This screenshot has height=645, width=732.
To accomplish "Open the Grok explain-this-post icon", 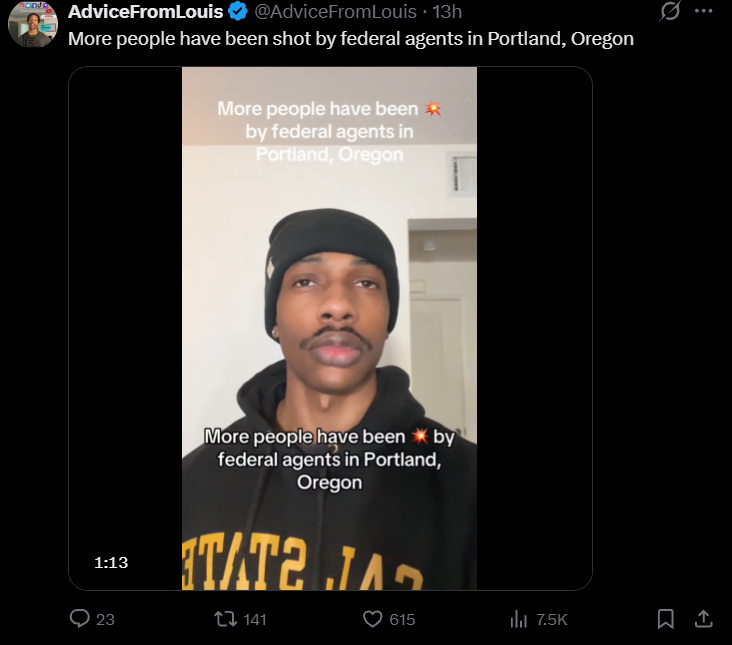I will [670, 11].
